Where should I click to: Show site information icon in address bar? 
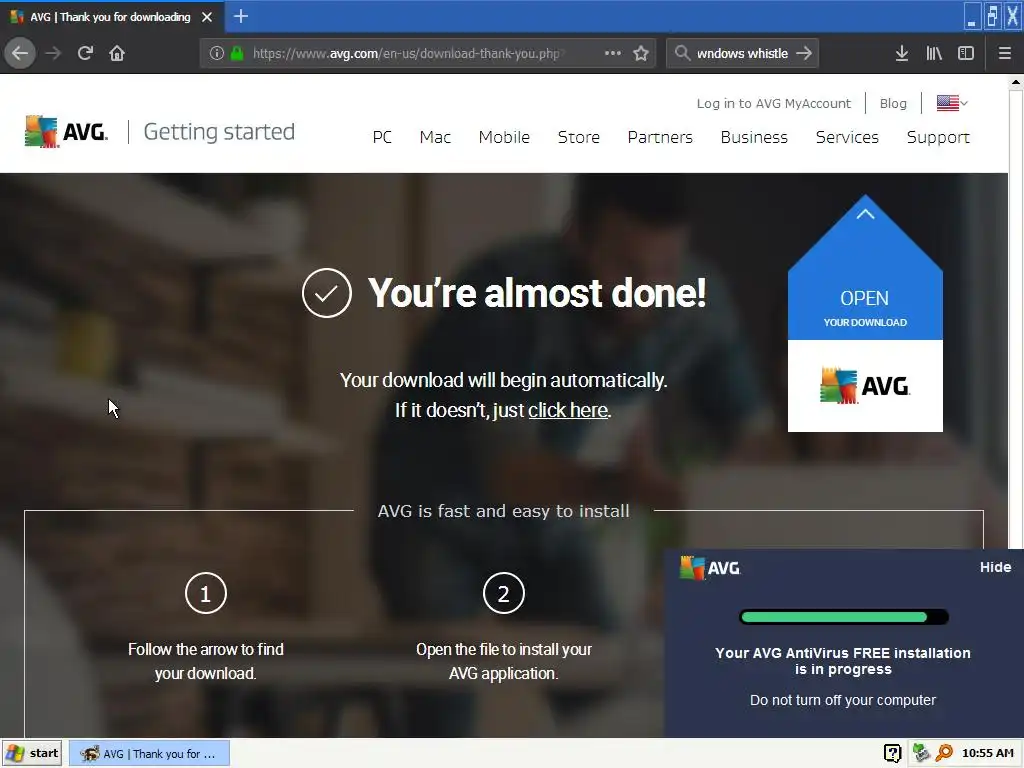216,53
